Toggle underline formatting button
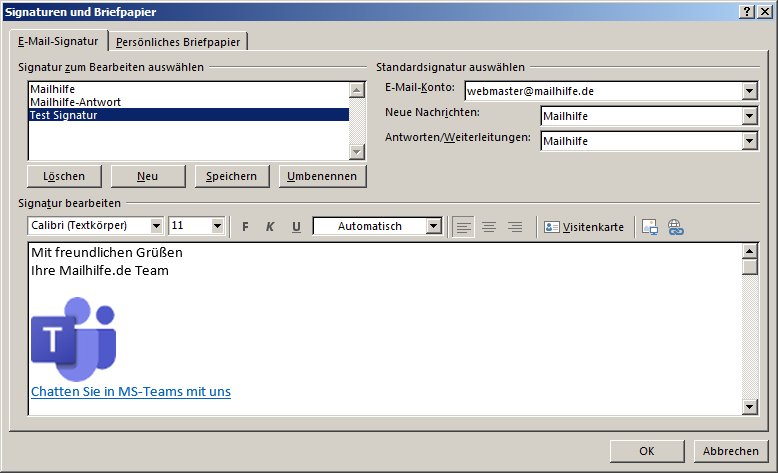Screen dimensions: 778x473 click(x=296, y=227)
